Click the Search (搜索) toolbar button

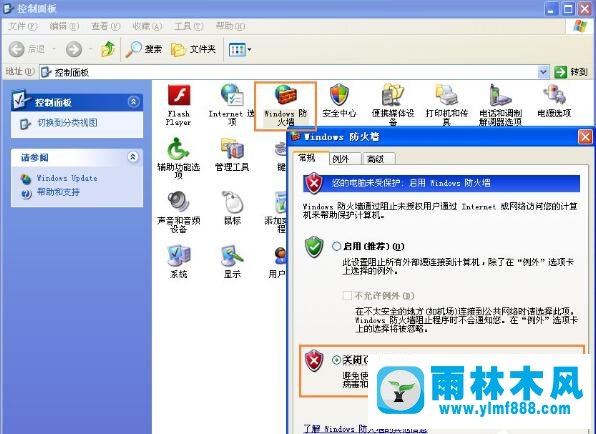pos(144,49)
